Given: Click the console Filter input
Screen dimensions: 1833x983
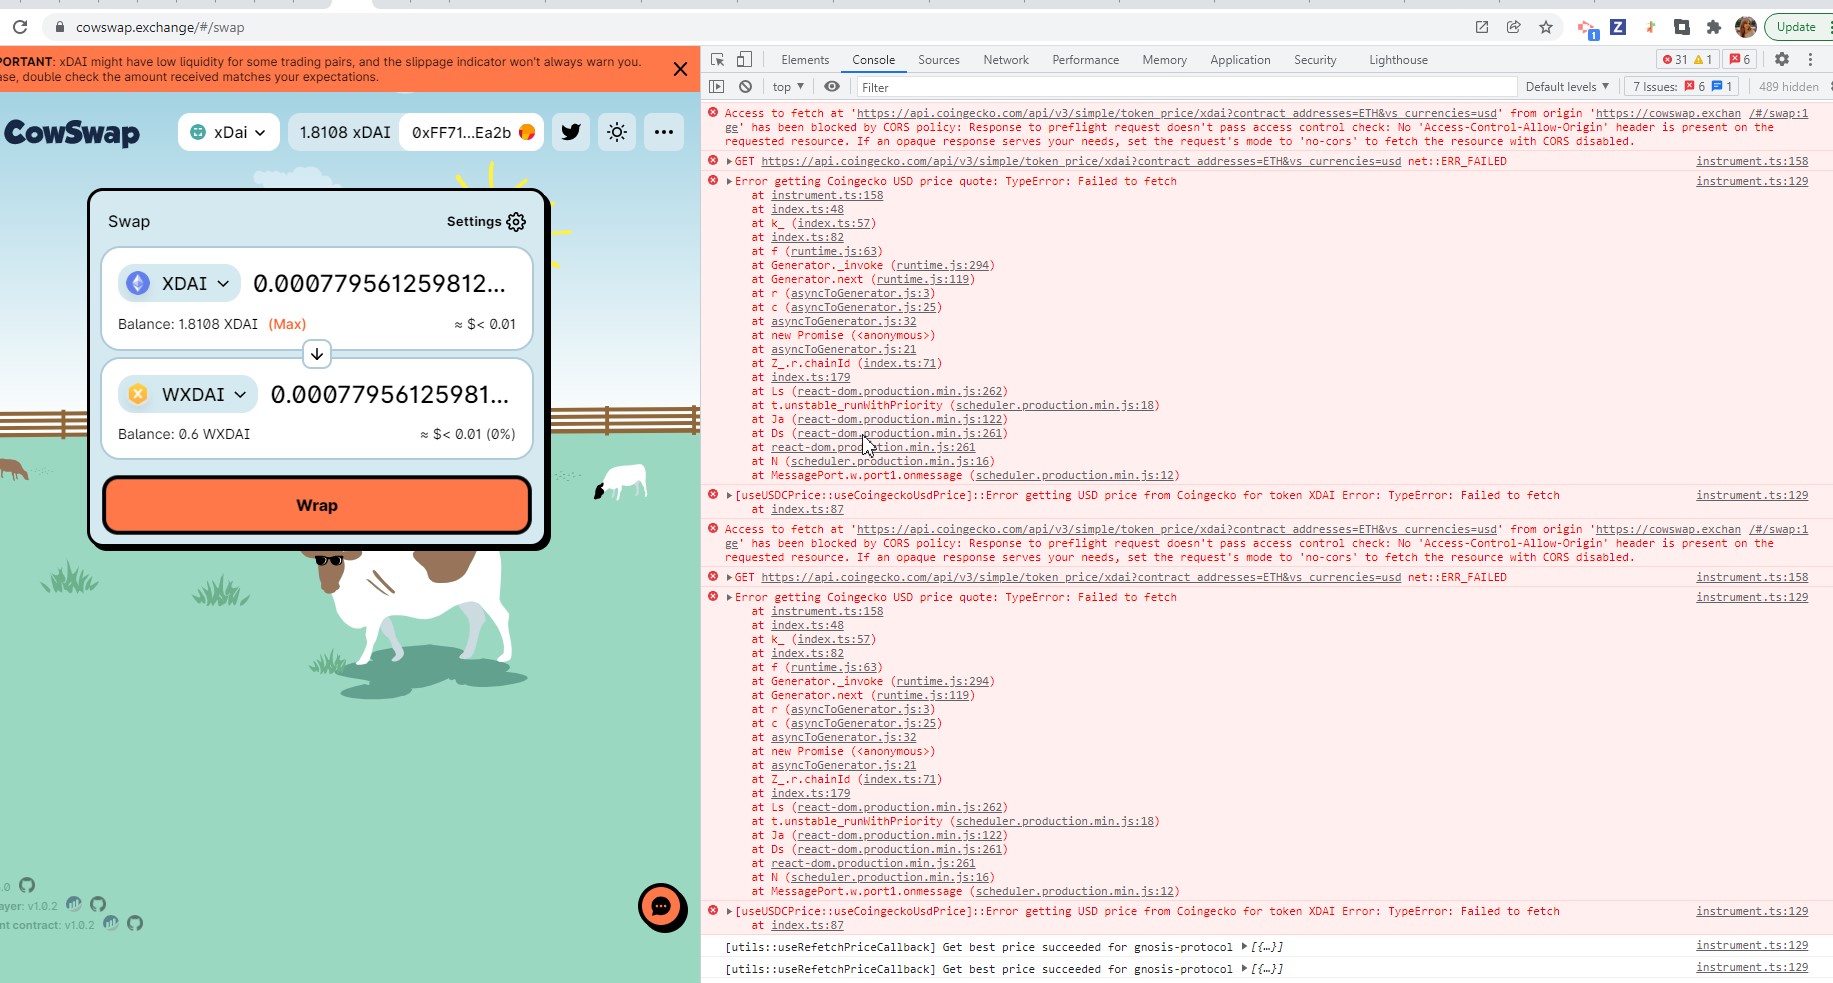Looking at the screenshot, I should [x=1186, y=88].
